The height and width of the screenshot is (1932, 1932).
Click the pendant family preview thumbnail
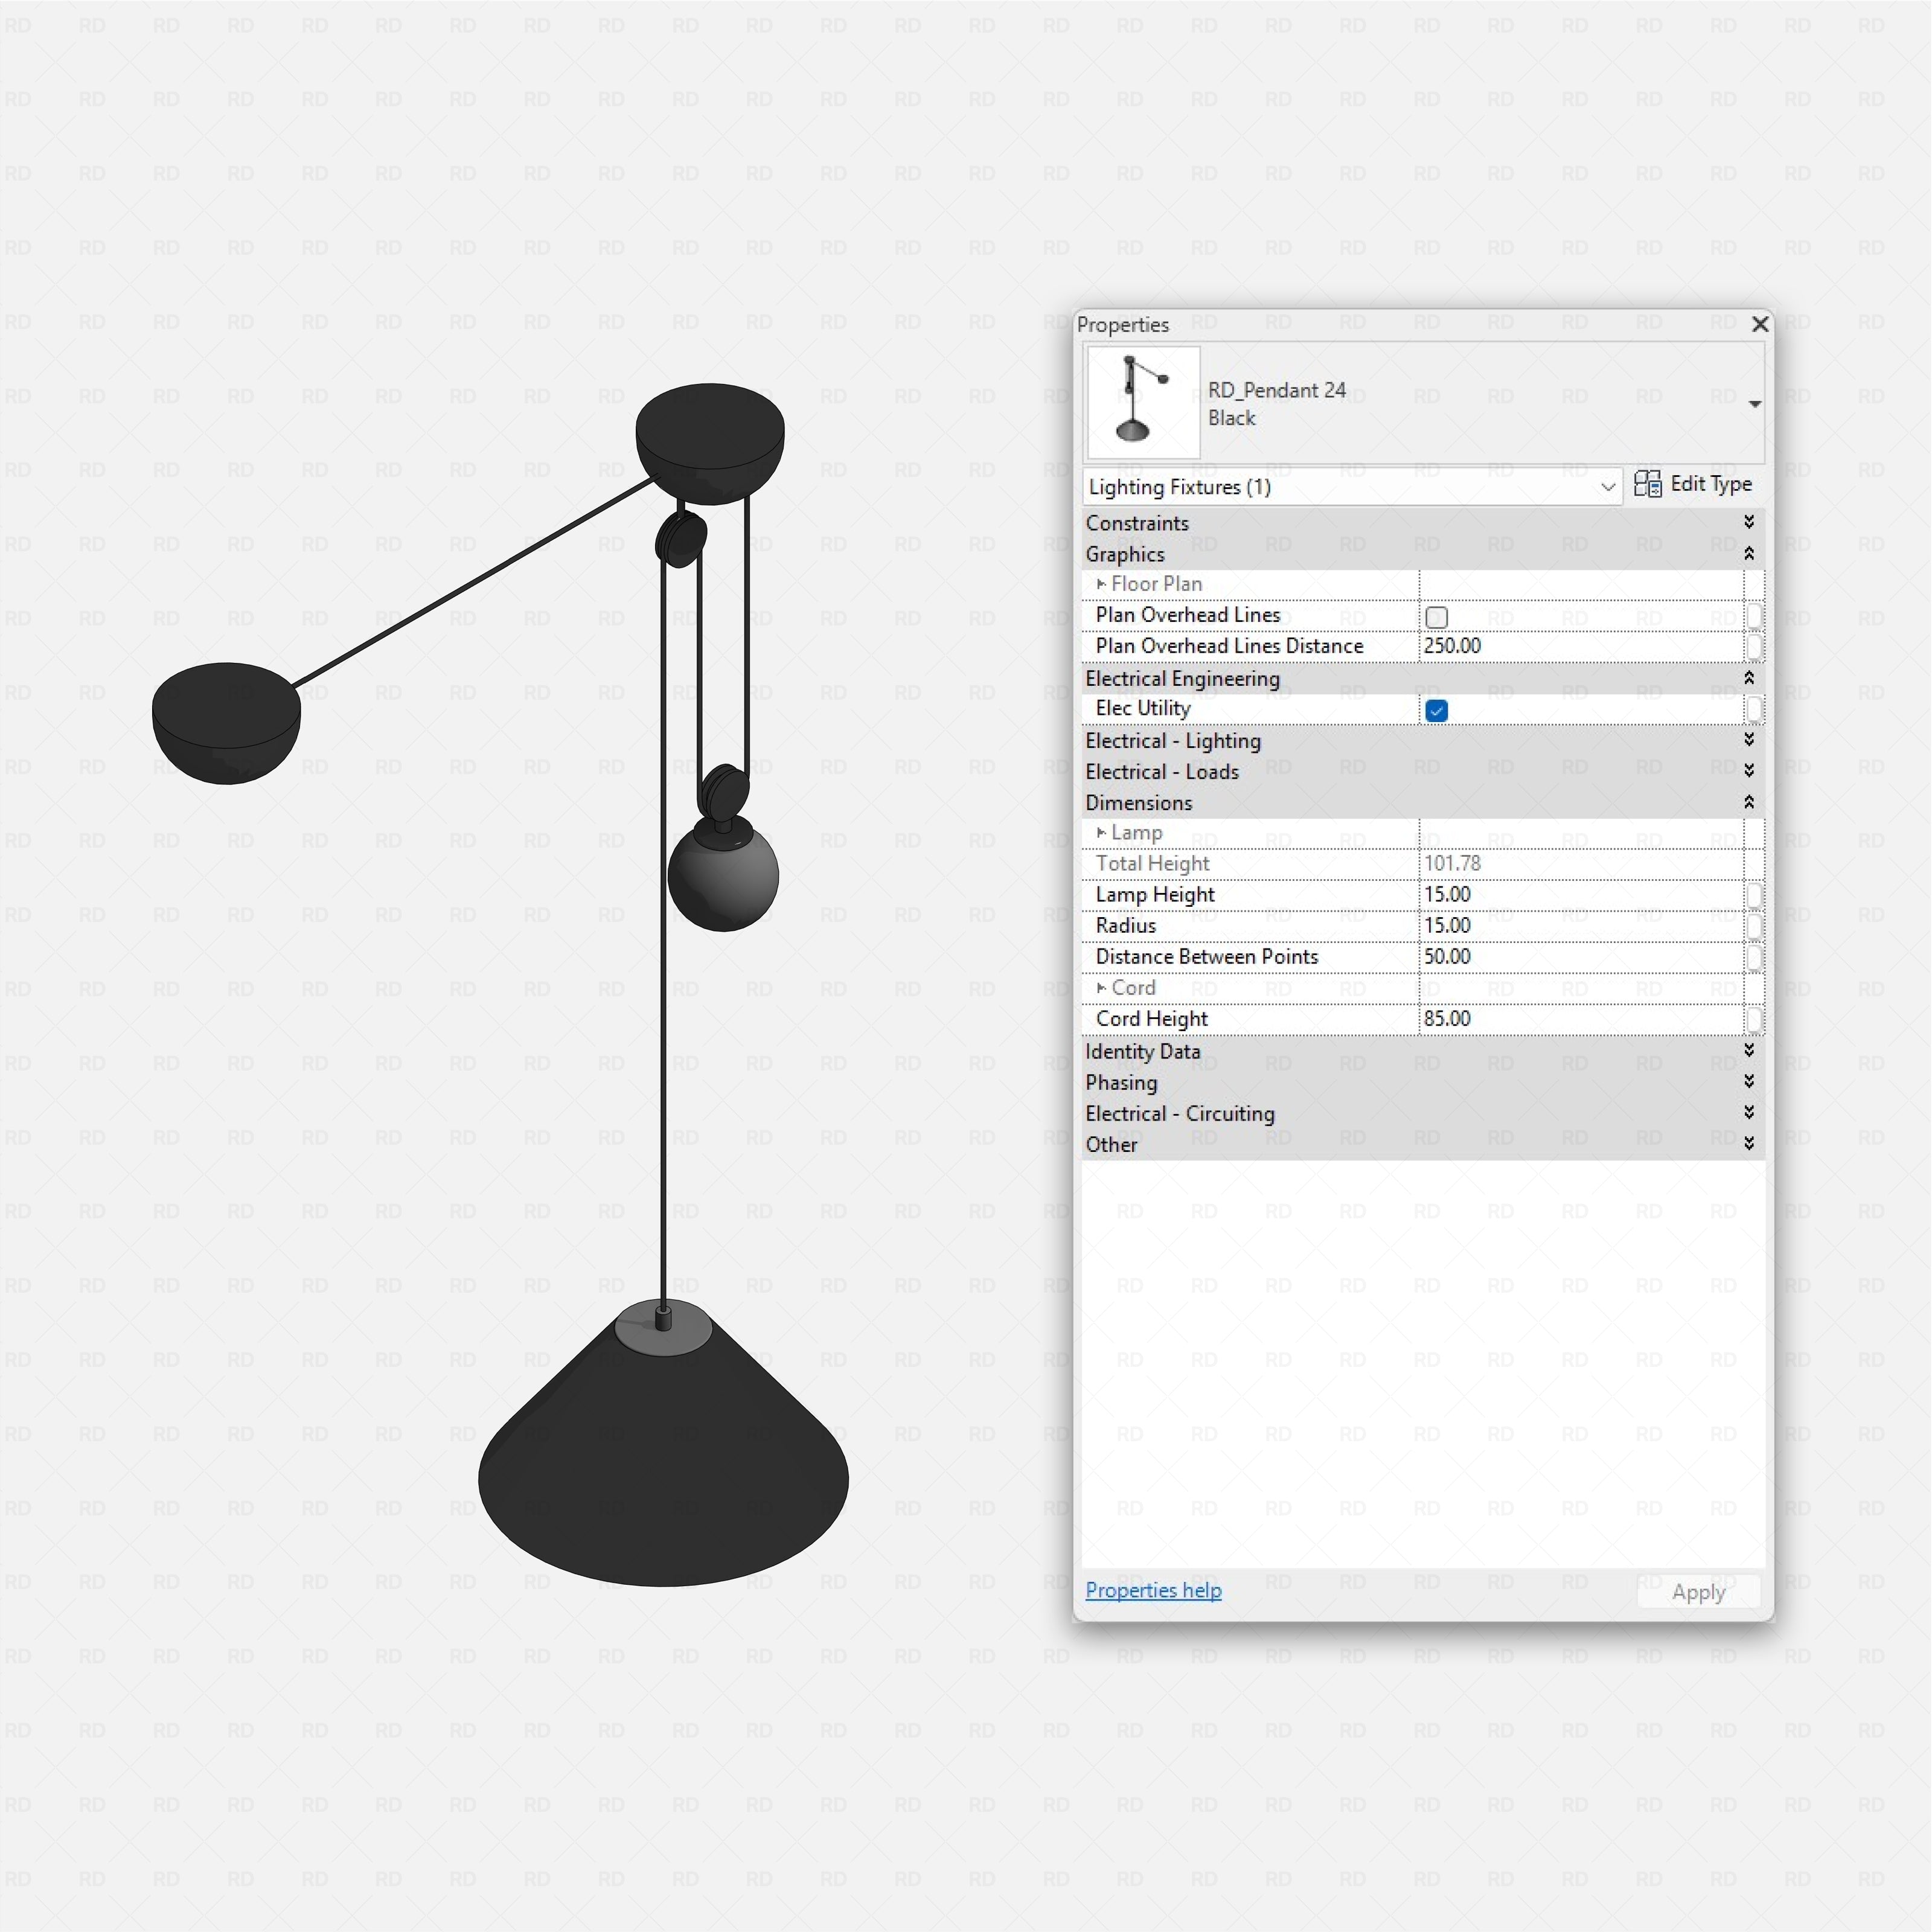[1143, 402]
